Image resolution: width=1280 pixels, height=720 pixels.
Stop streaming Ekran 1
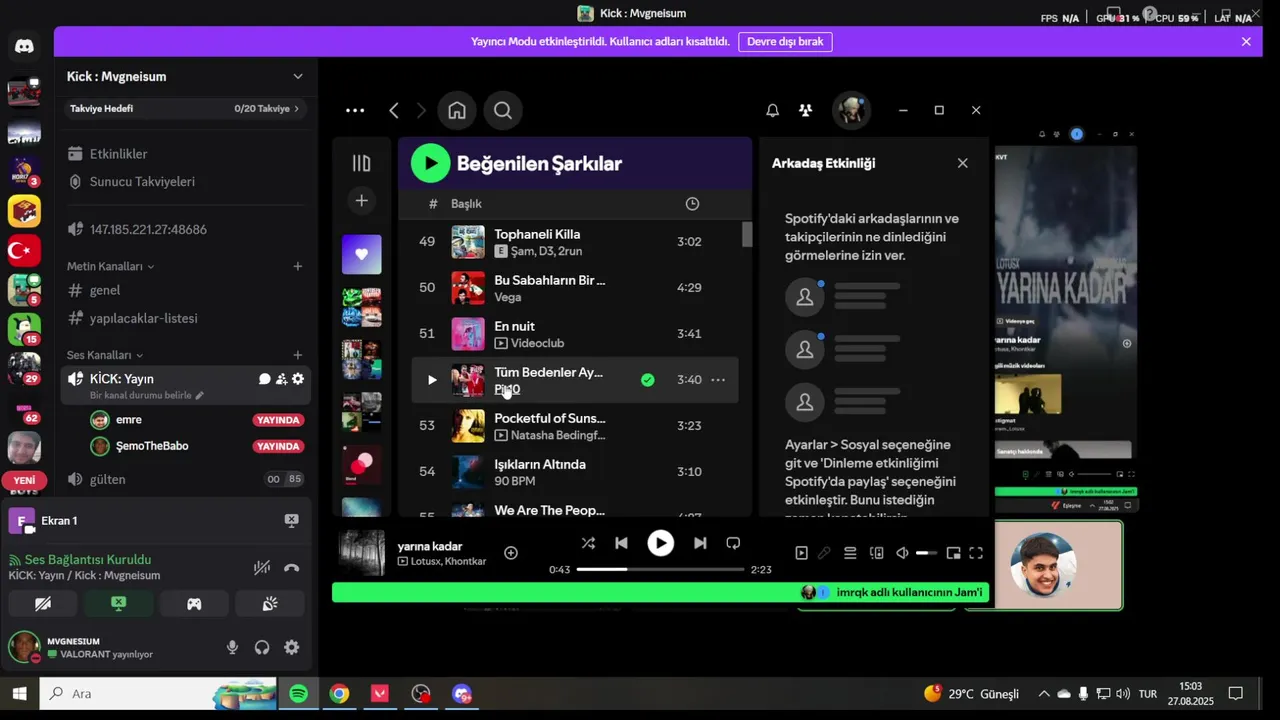pos(291,521)
